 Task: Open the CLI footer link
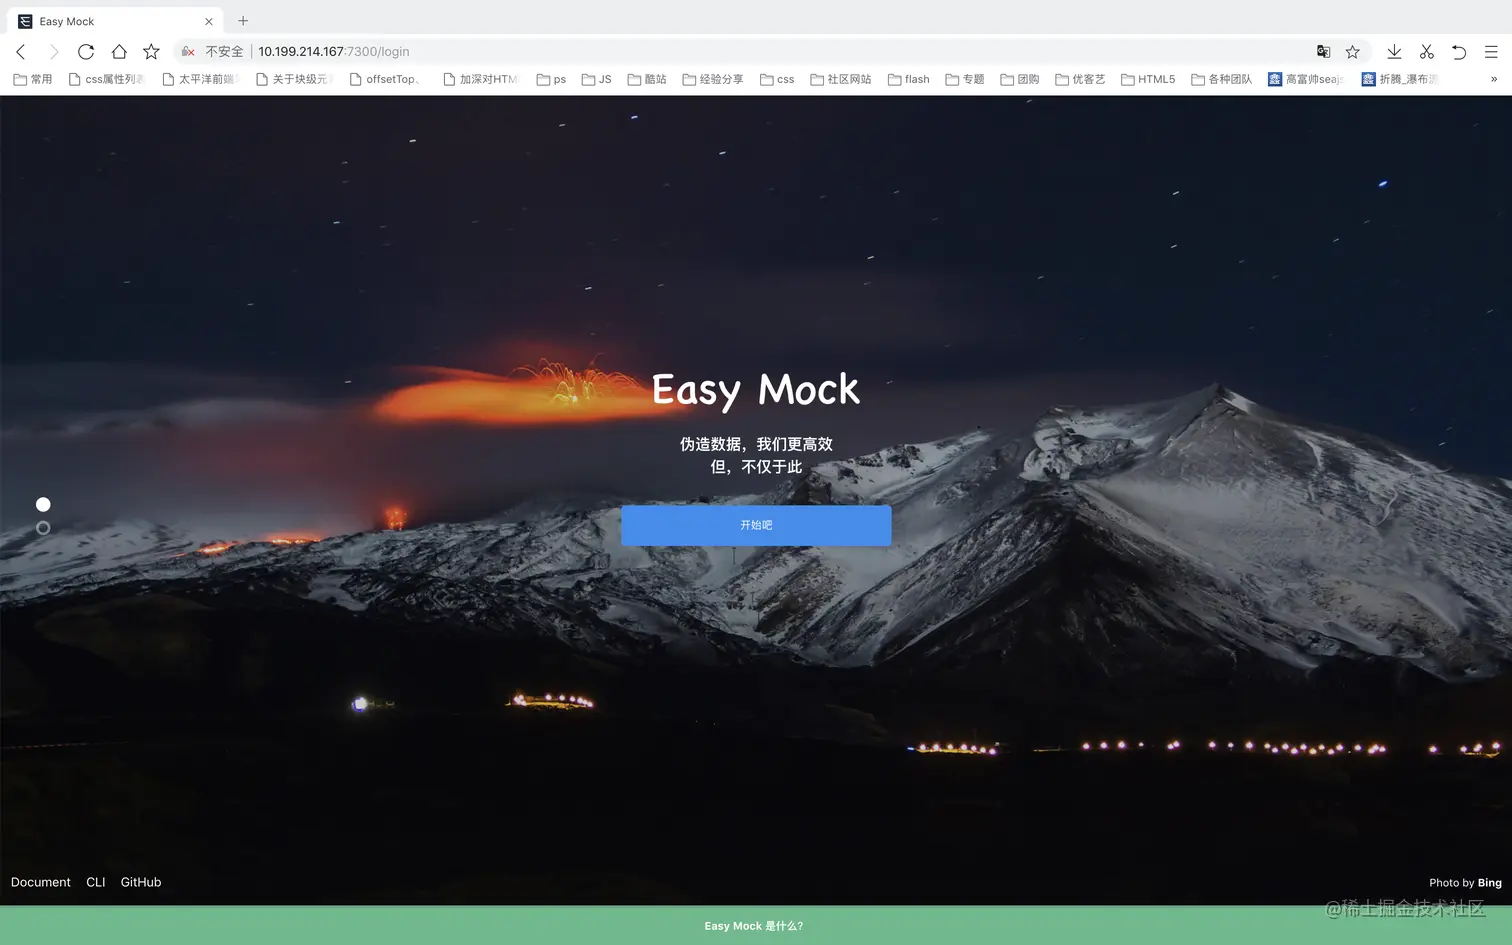[96, 882]
